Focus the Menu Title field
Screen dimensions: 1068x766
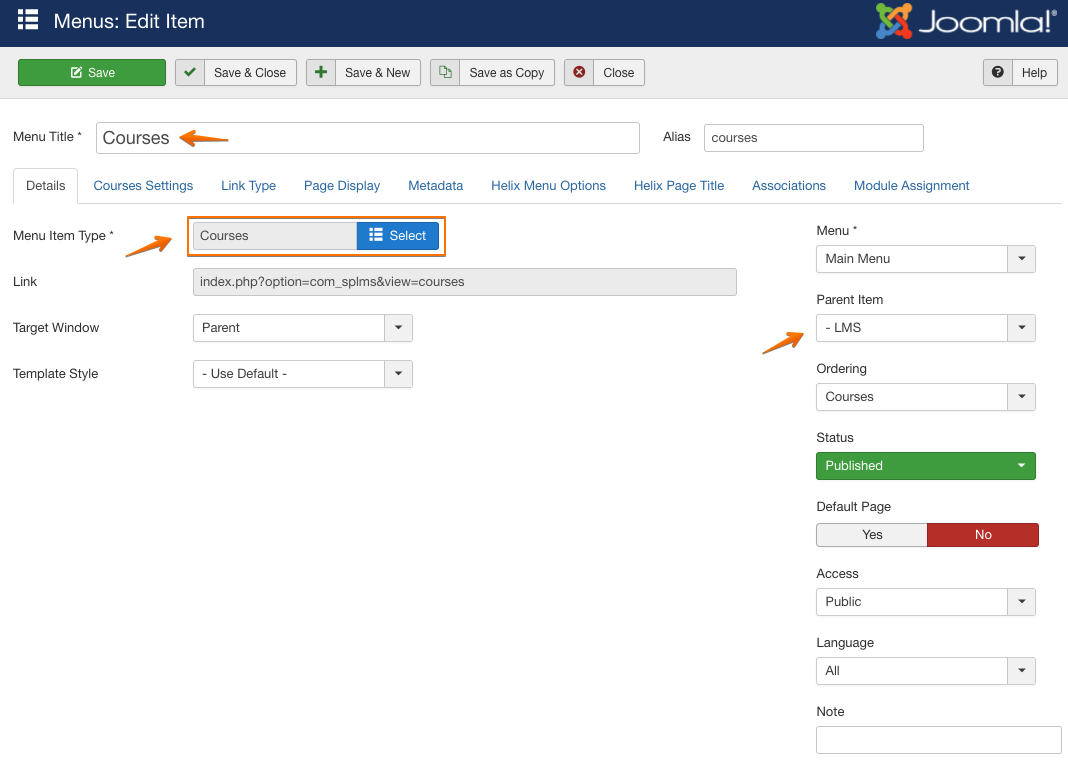click(368, 138)
